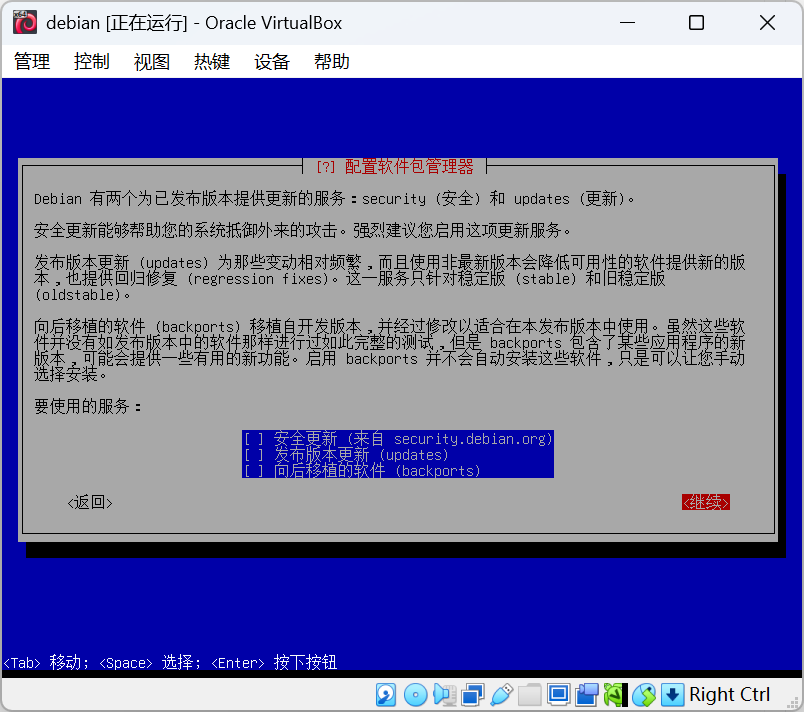Open the 控制 menu

(92, 62)
